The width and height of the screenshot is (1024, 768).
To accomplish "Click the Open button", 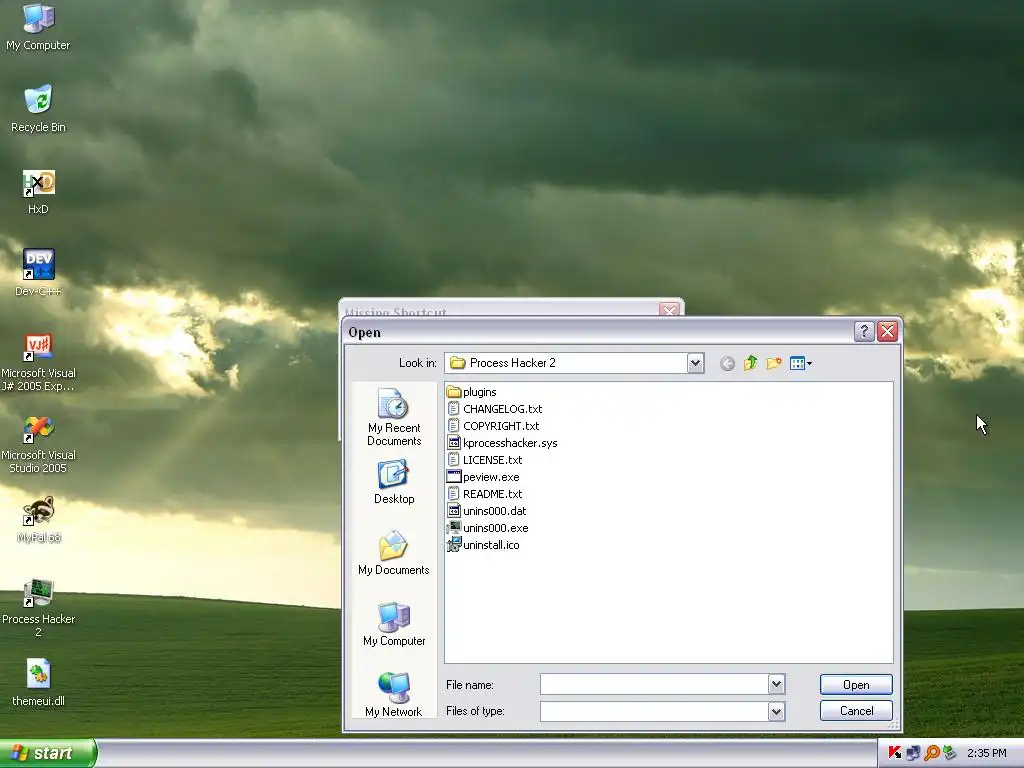I will coord(856,684).
